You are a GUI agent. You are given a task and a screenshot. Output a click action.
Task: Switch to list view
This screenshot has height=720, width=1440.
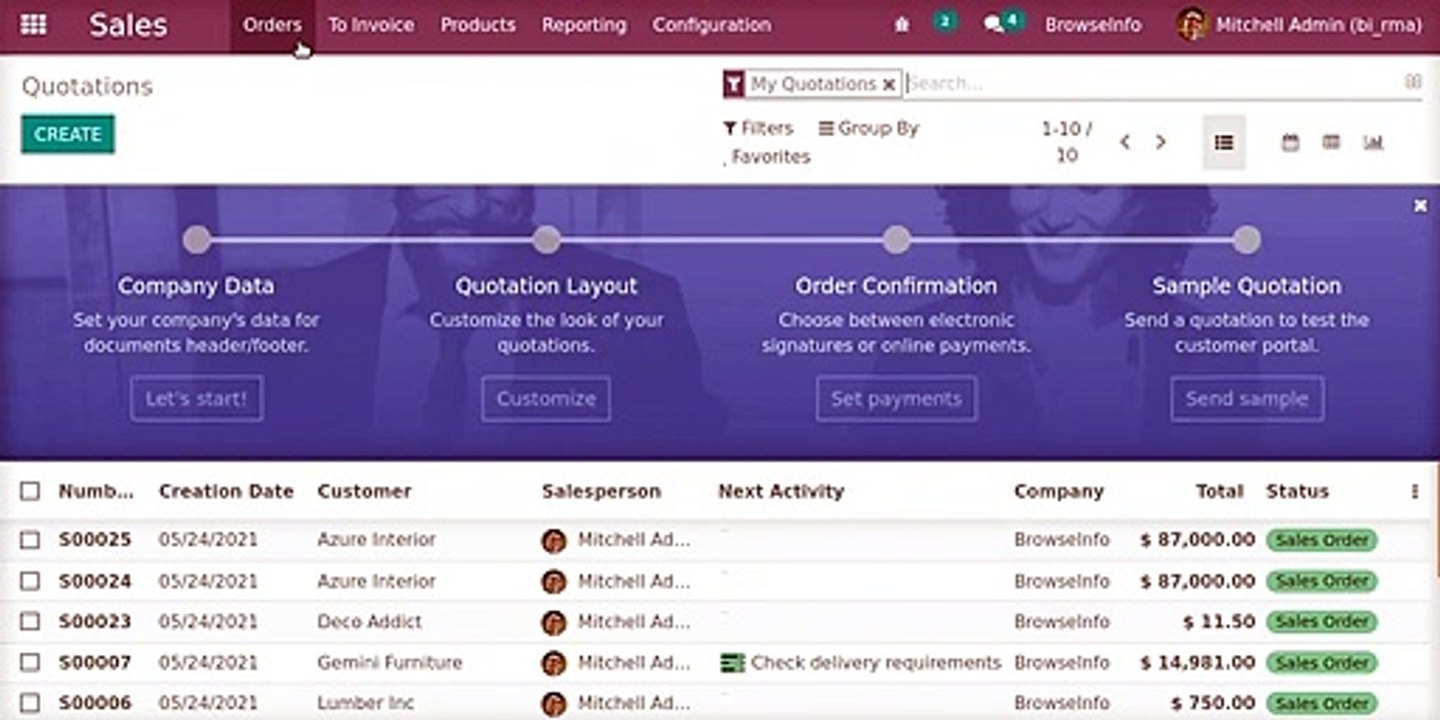click(x=1223, y=142)
